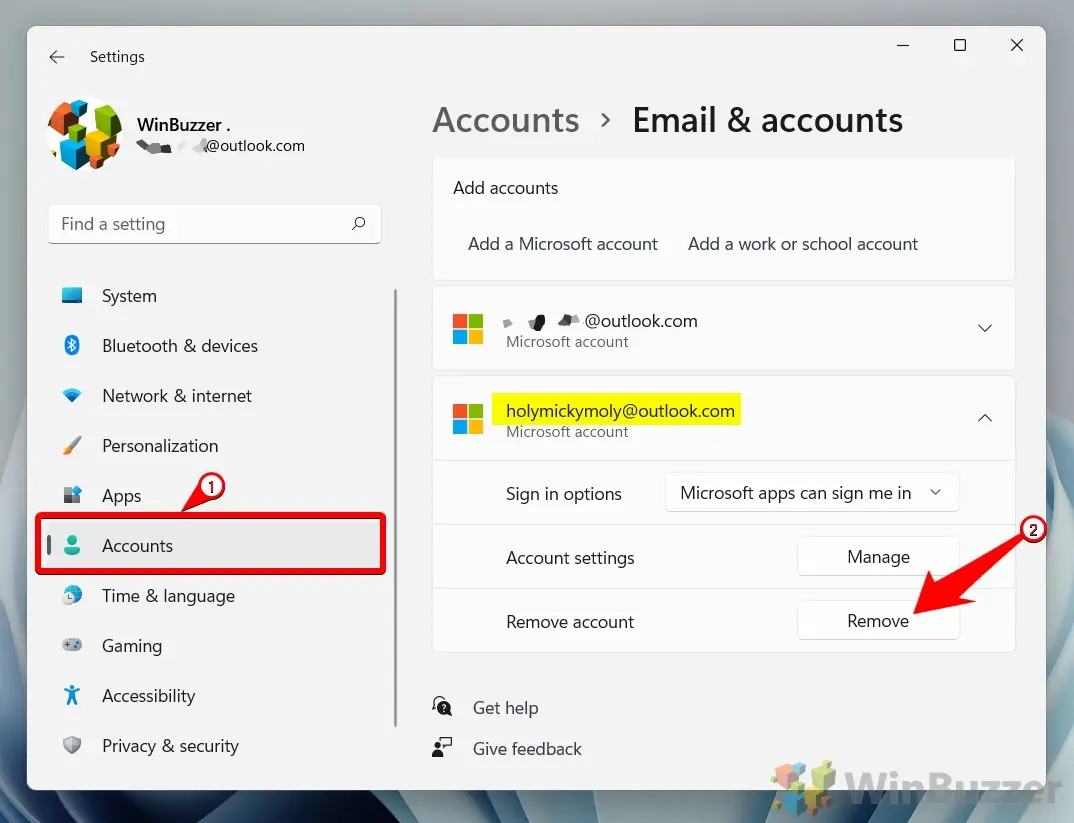
Task: Select Time & language in sidebar
Action: [168, 596]
